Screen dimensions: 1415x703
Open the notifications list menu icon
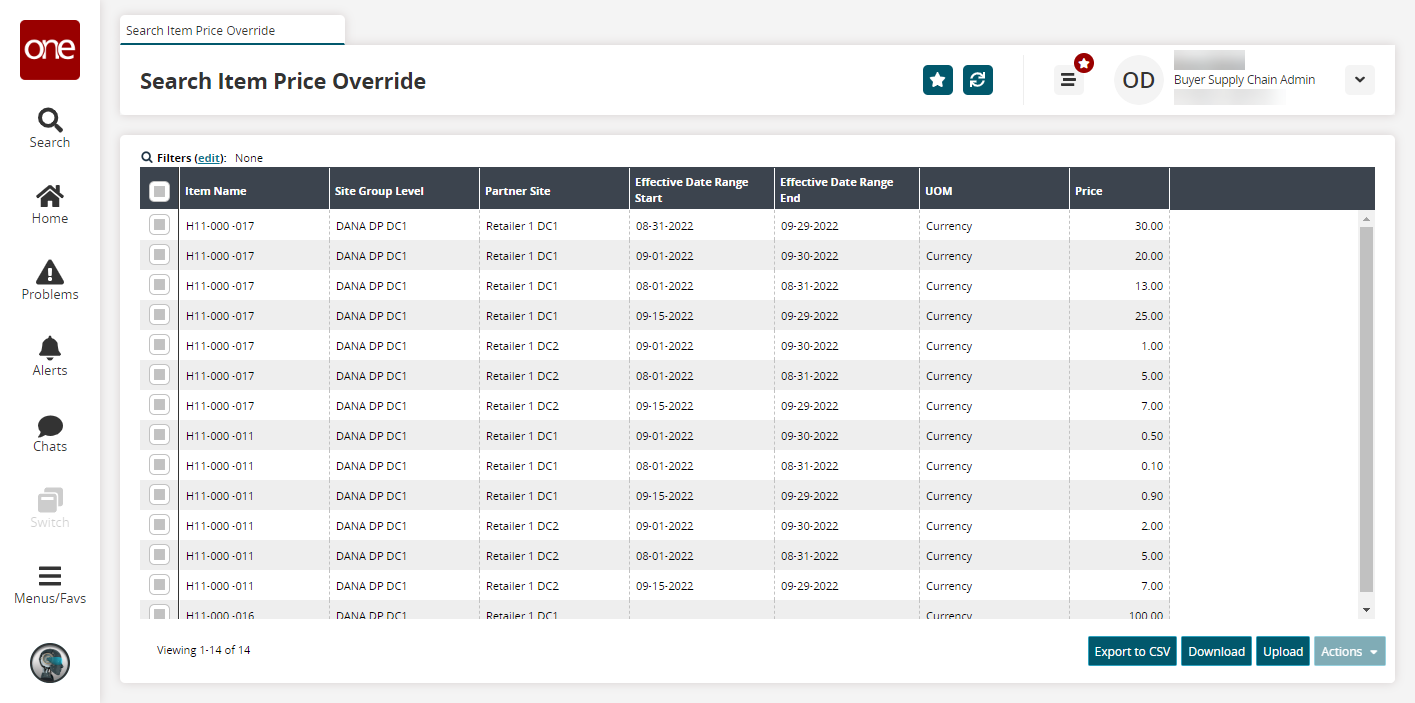[x=1069, y=80]
